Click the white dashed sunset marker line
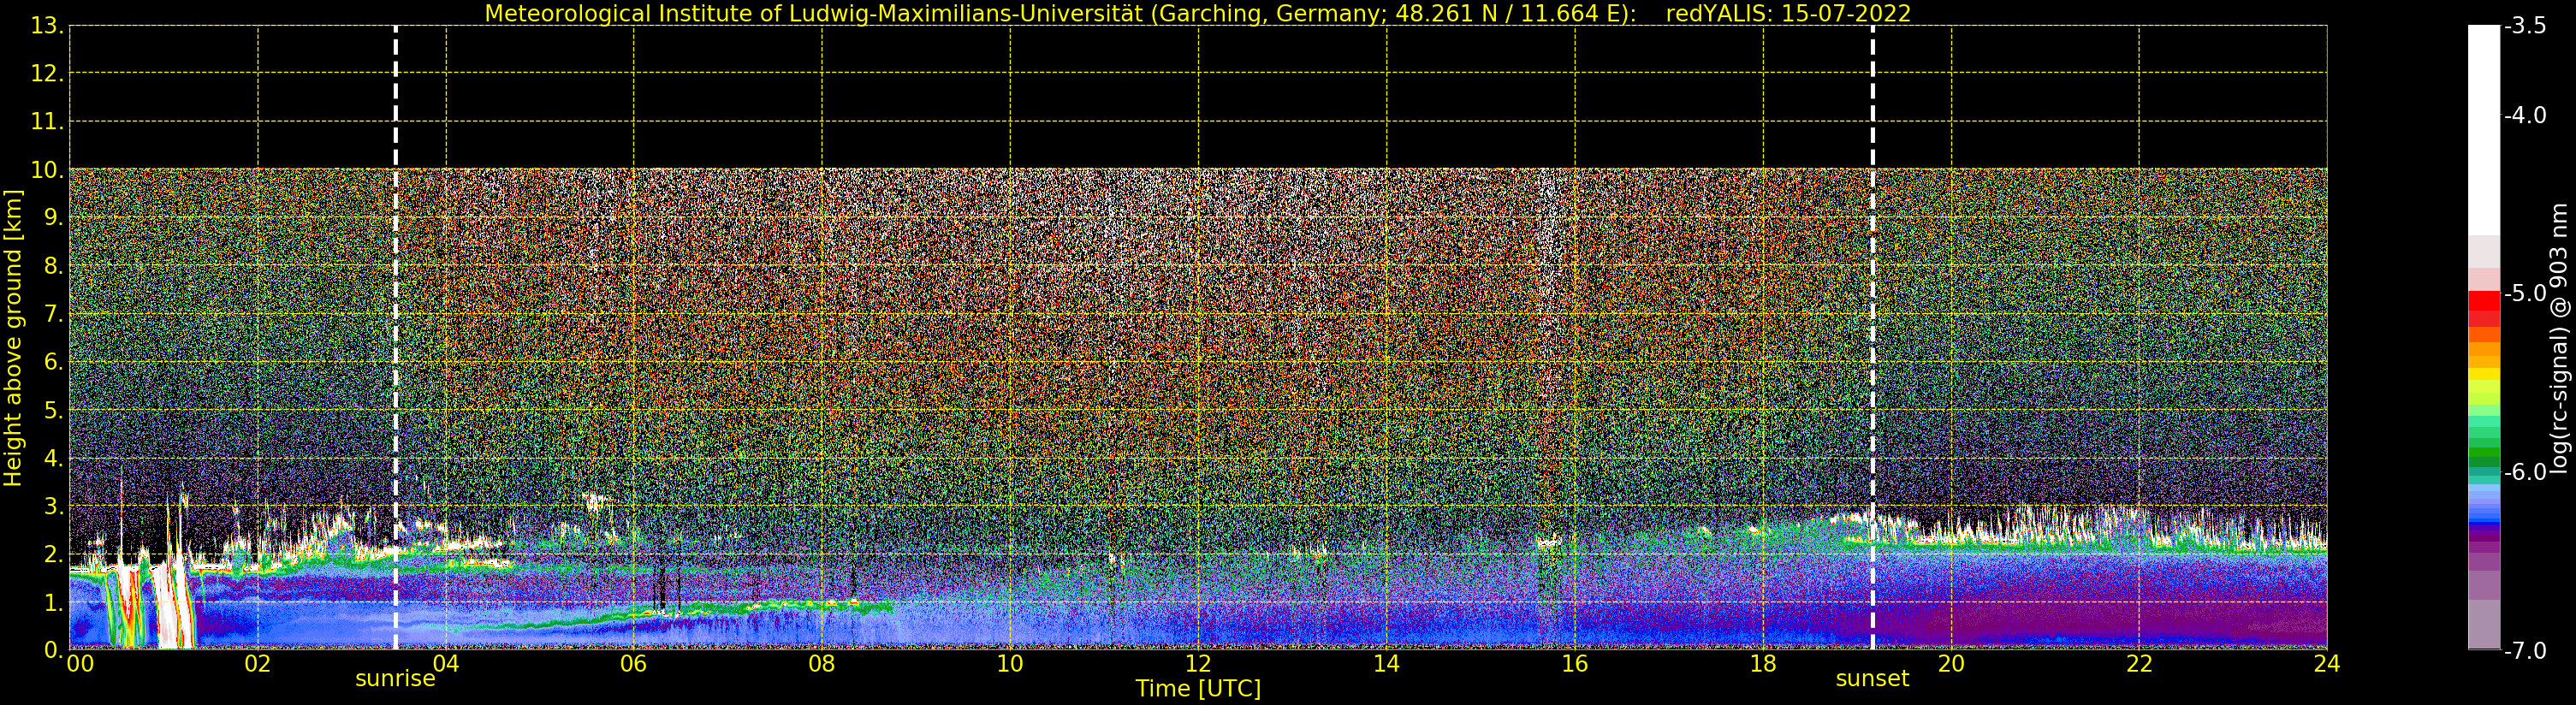 (1873, 338)
